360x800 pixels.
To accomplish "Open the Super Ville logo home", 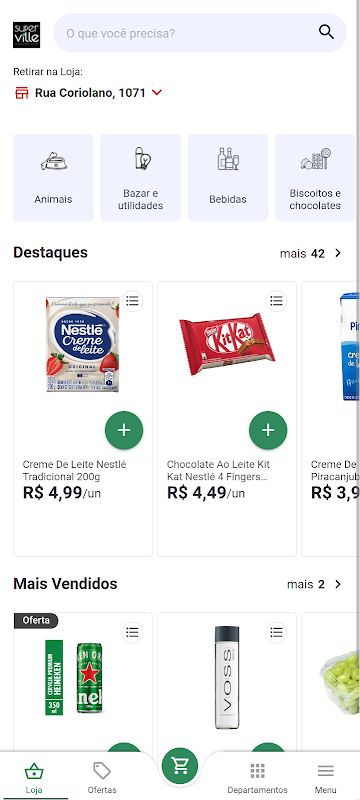I will pos(27,35).
